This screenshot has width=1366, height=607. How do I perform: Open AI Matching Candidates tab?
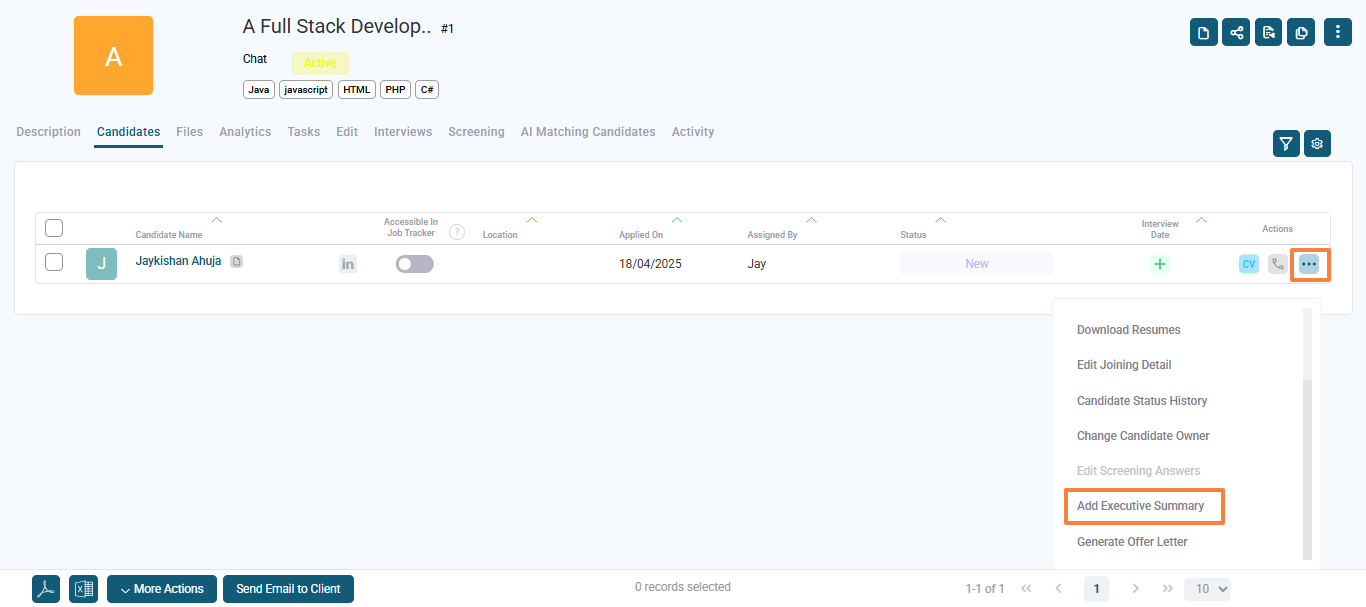click(588, 132)
